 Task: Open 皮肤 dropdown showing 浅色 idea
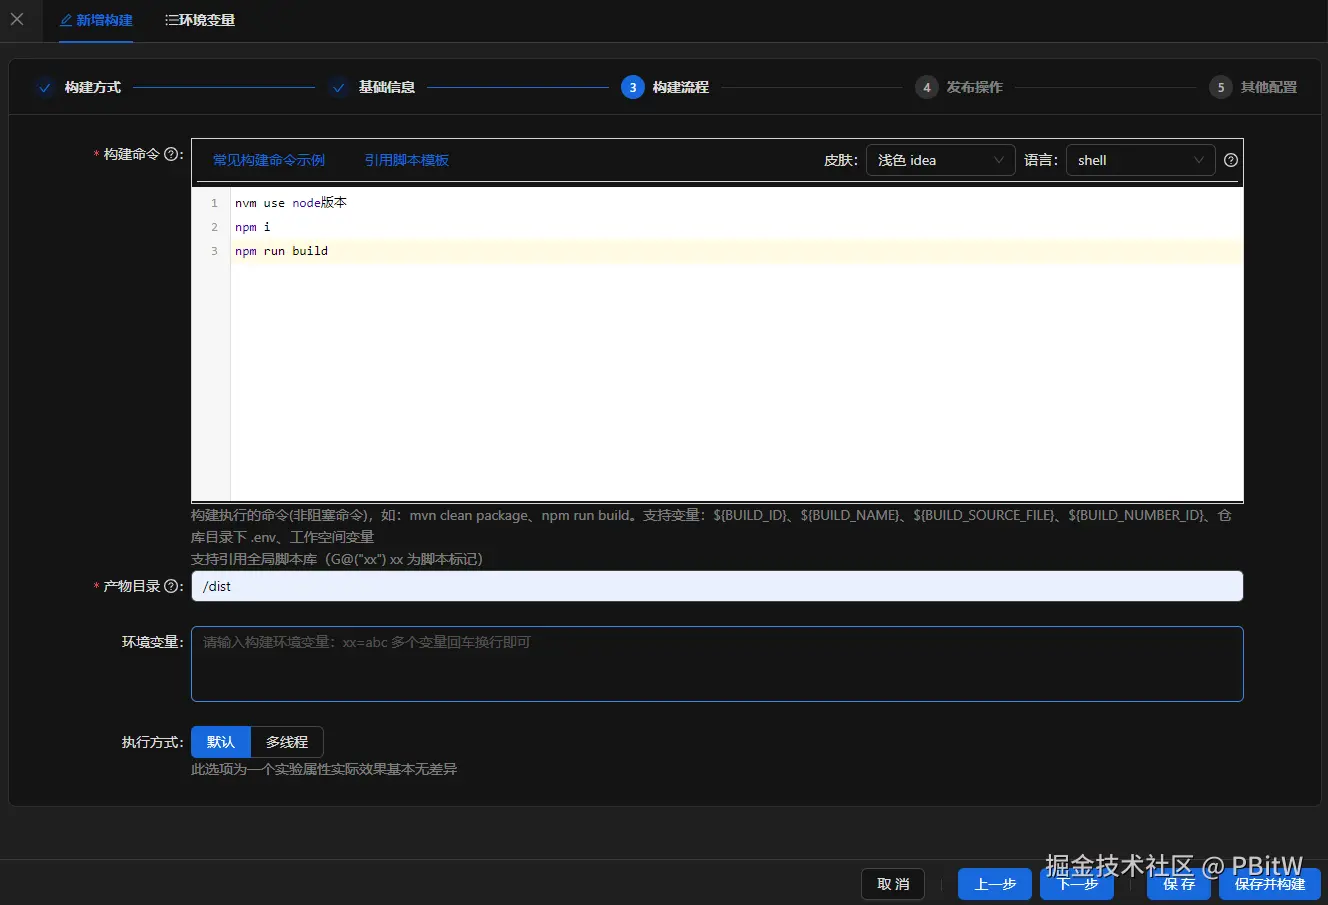(x=940, y=160)
